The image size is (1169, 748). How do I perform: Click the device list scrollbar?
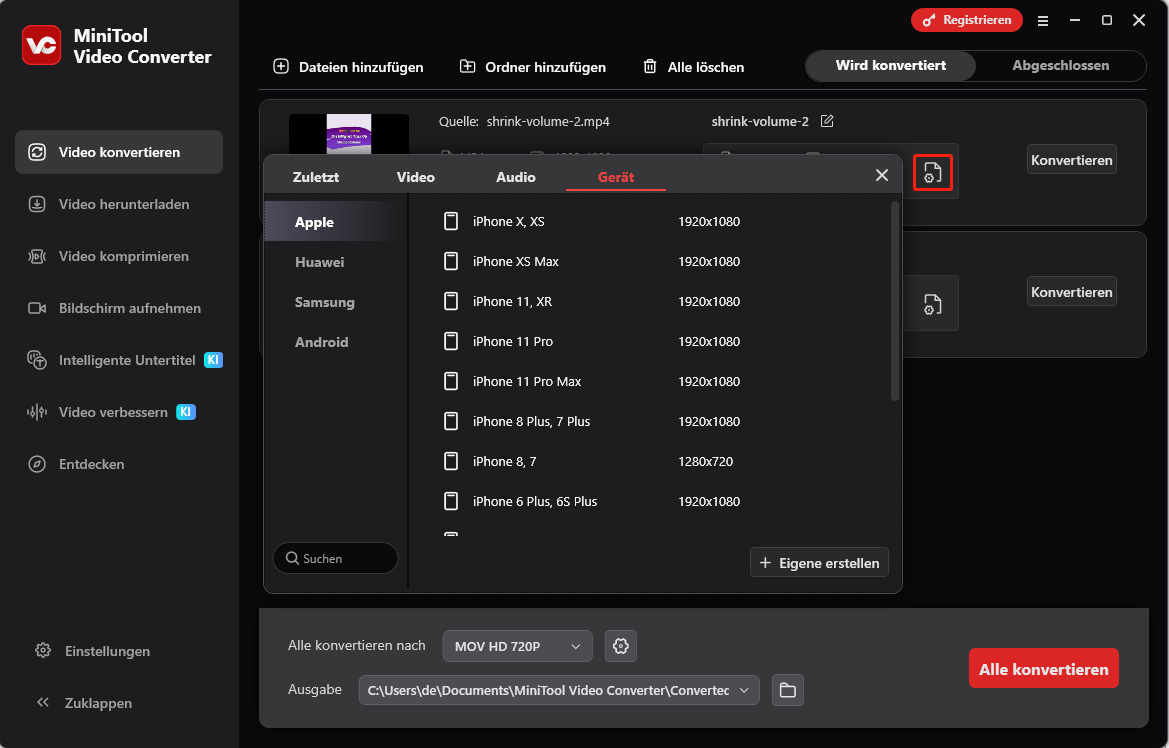895,301
